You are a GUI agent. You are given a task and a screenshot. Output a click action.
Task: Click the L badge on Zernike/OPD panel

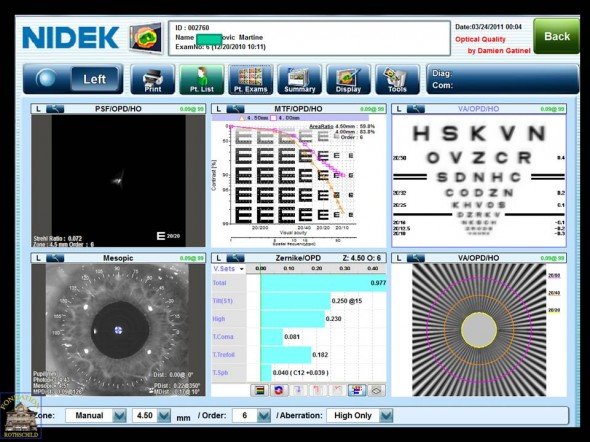click(x=219, y=258)
